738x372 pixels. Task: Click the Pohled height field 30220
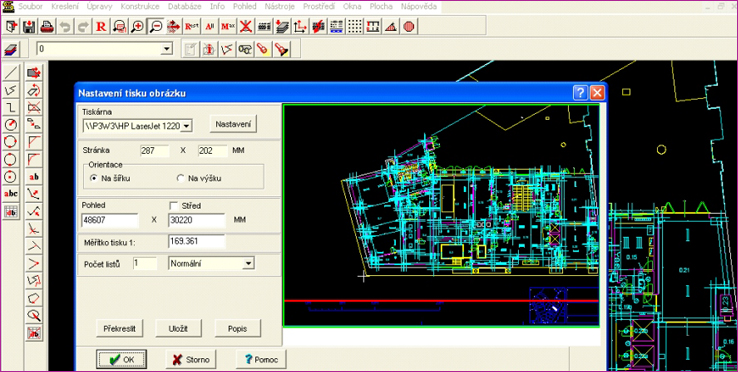coord(197,220)
